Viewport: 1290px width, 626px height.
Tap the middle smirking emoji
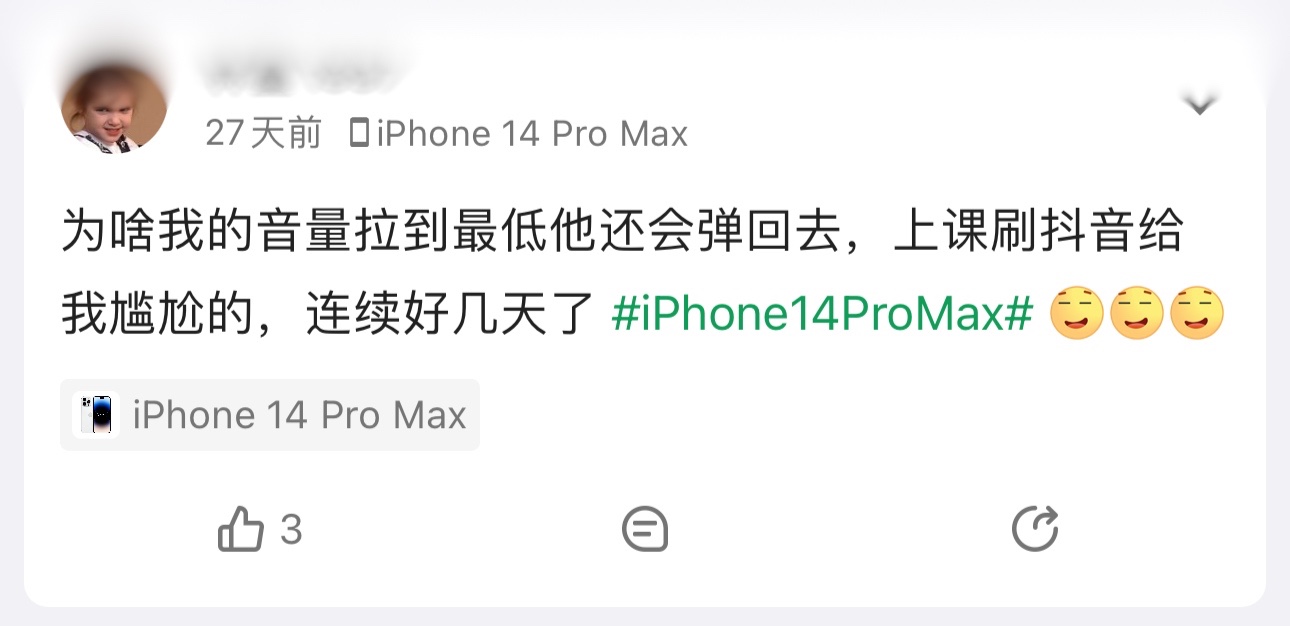click(x=1137, y=314)
